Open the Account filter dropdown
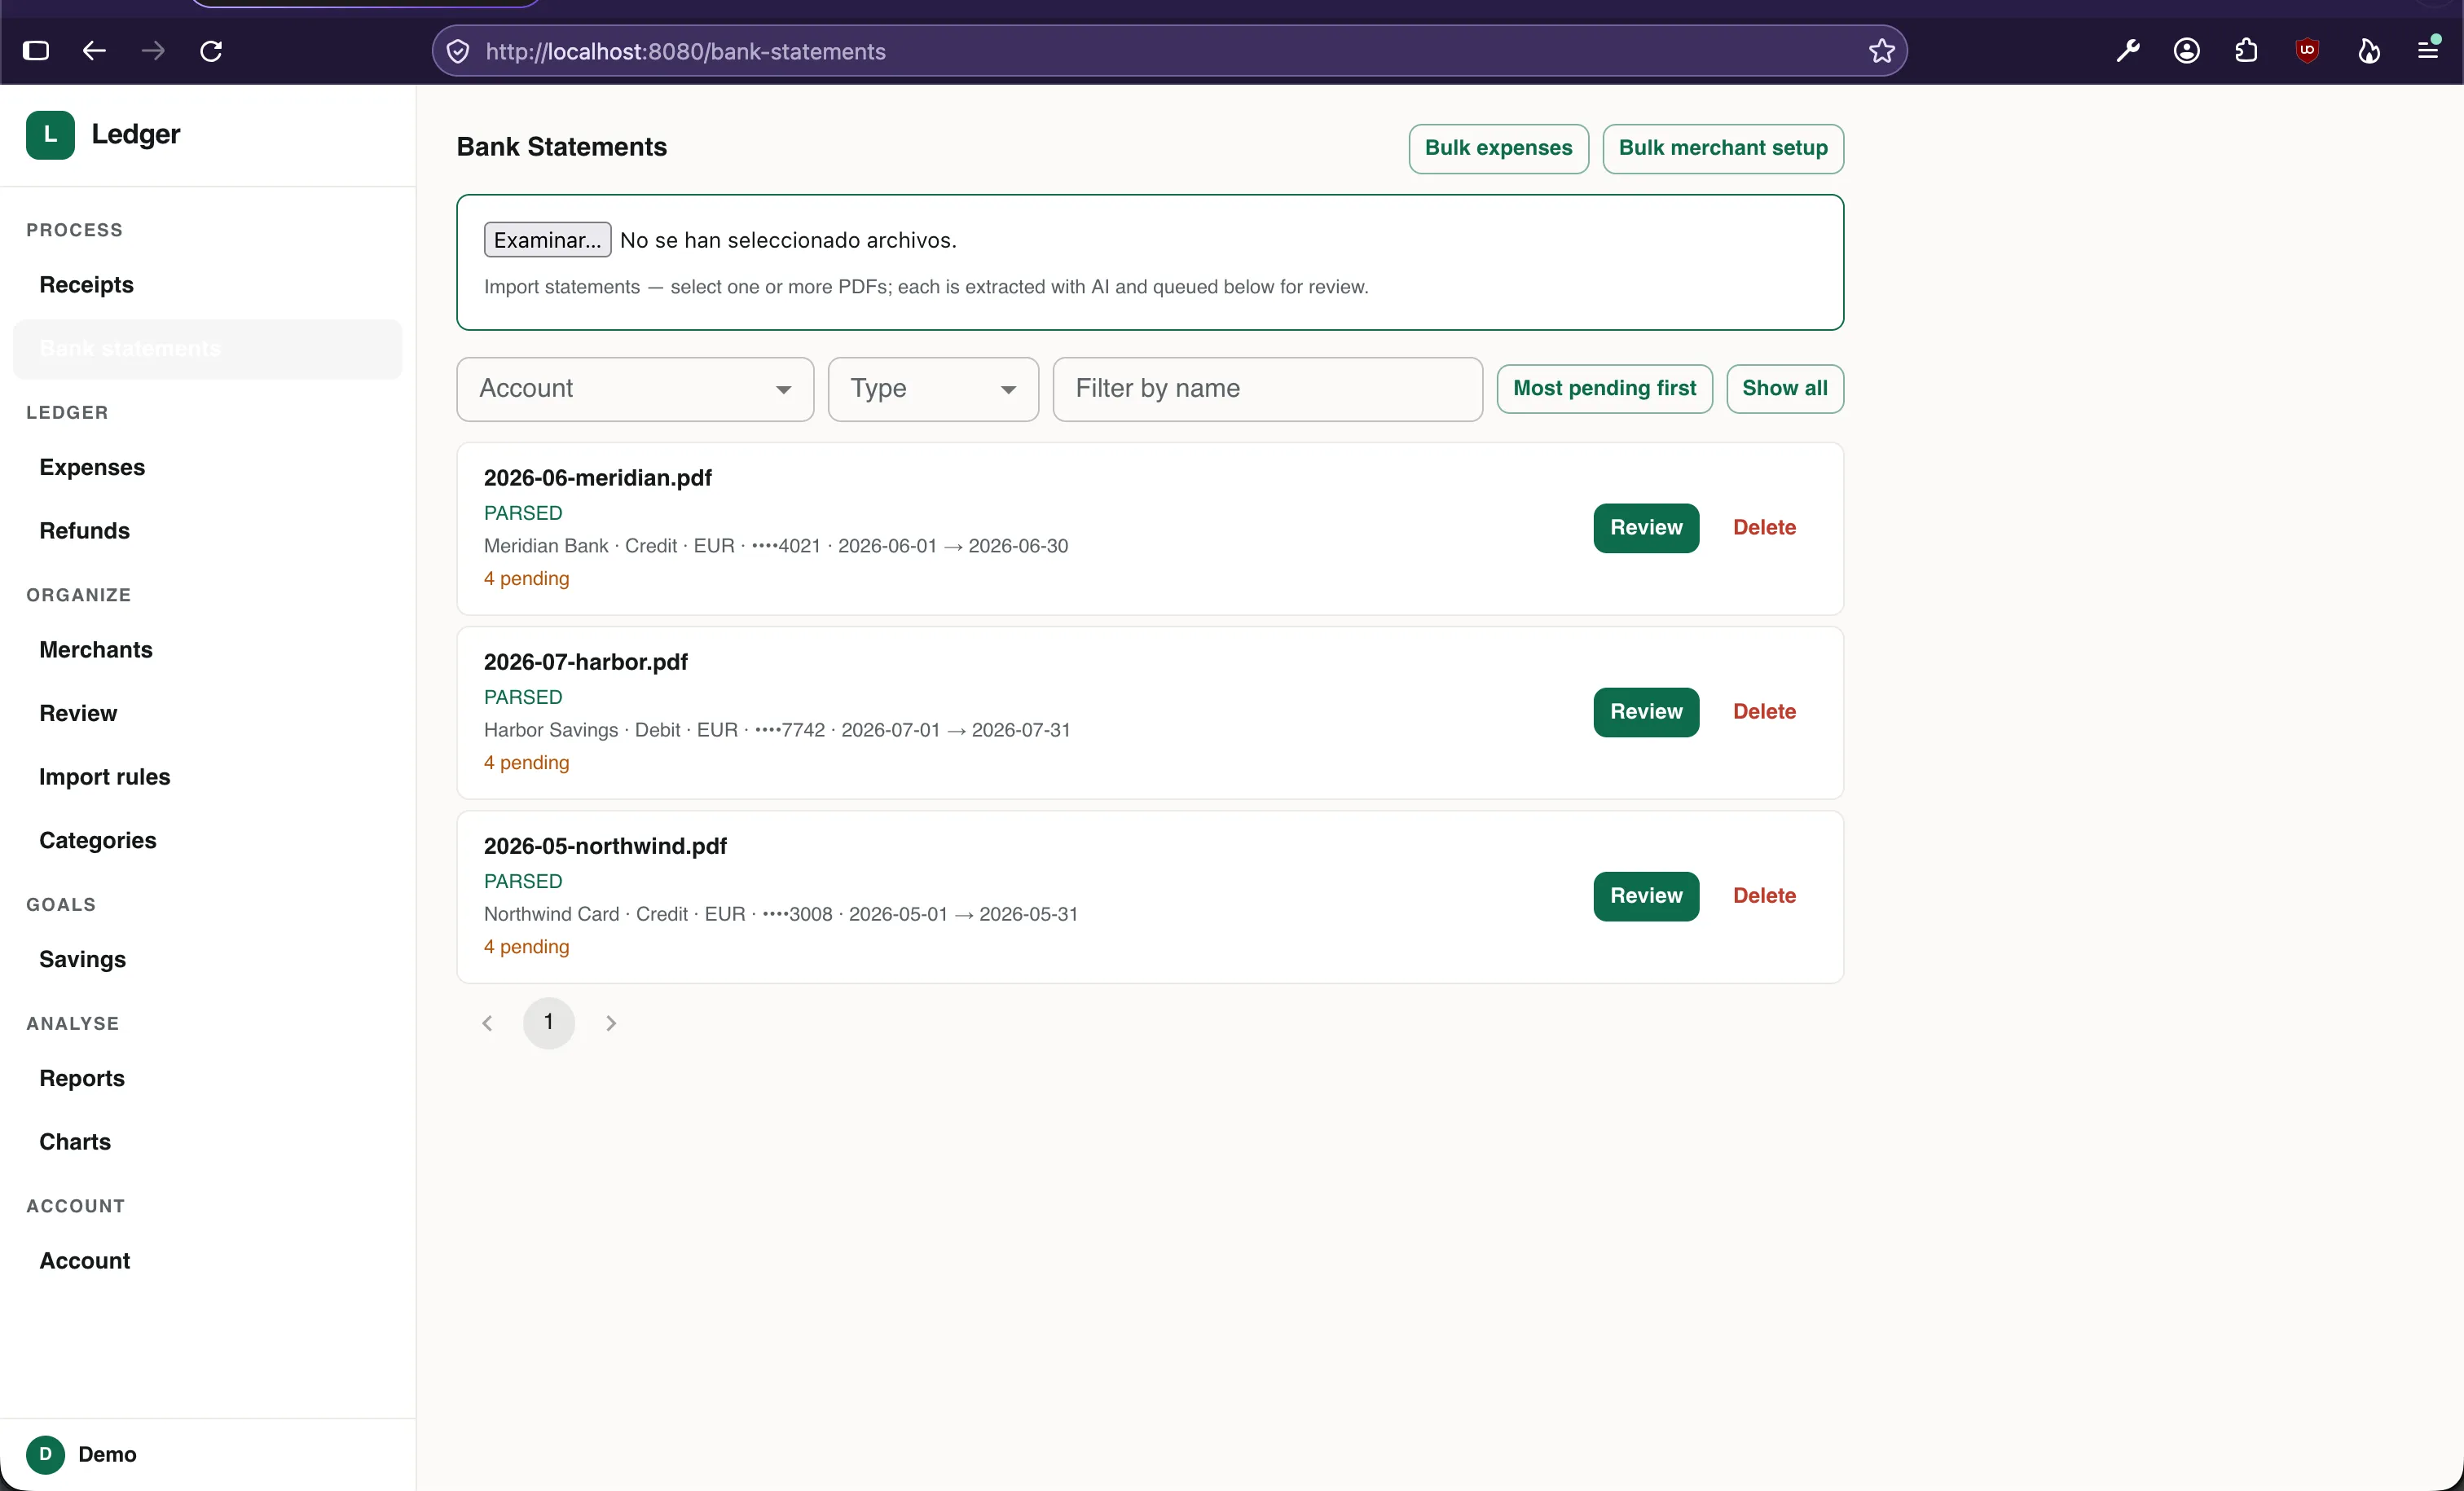The height and width of the screenshot is (1491, 2464). pyautogui.click(x=635, y=389)
